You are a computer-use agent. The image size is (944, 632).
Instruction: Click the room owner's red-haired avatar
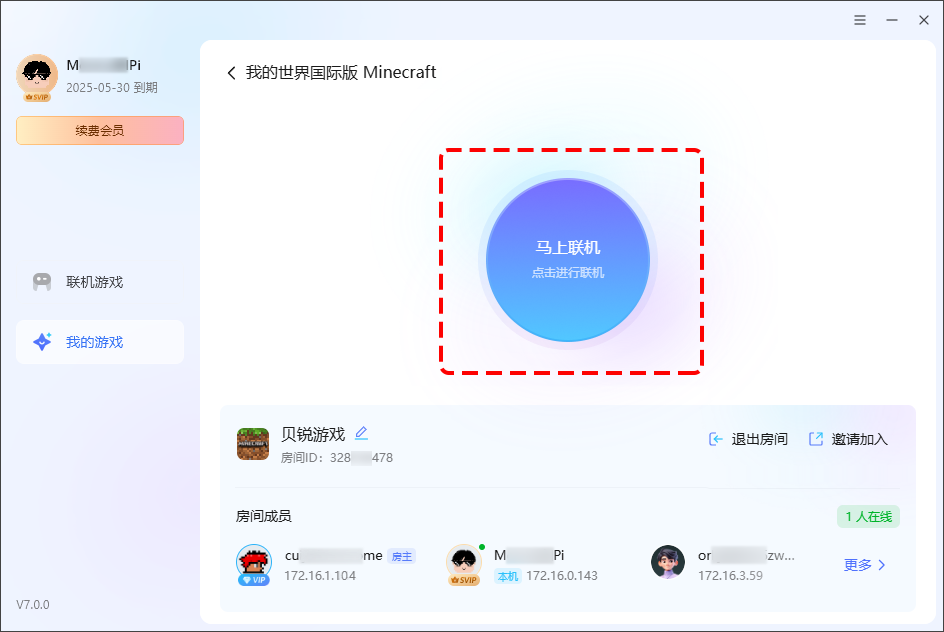coord(253,564)
